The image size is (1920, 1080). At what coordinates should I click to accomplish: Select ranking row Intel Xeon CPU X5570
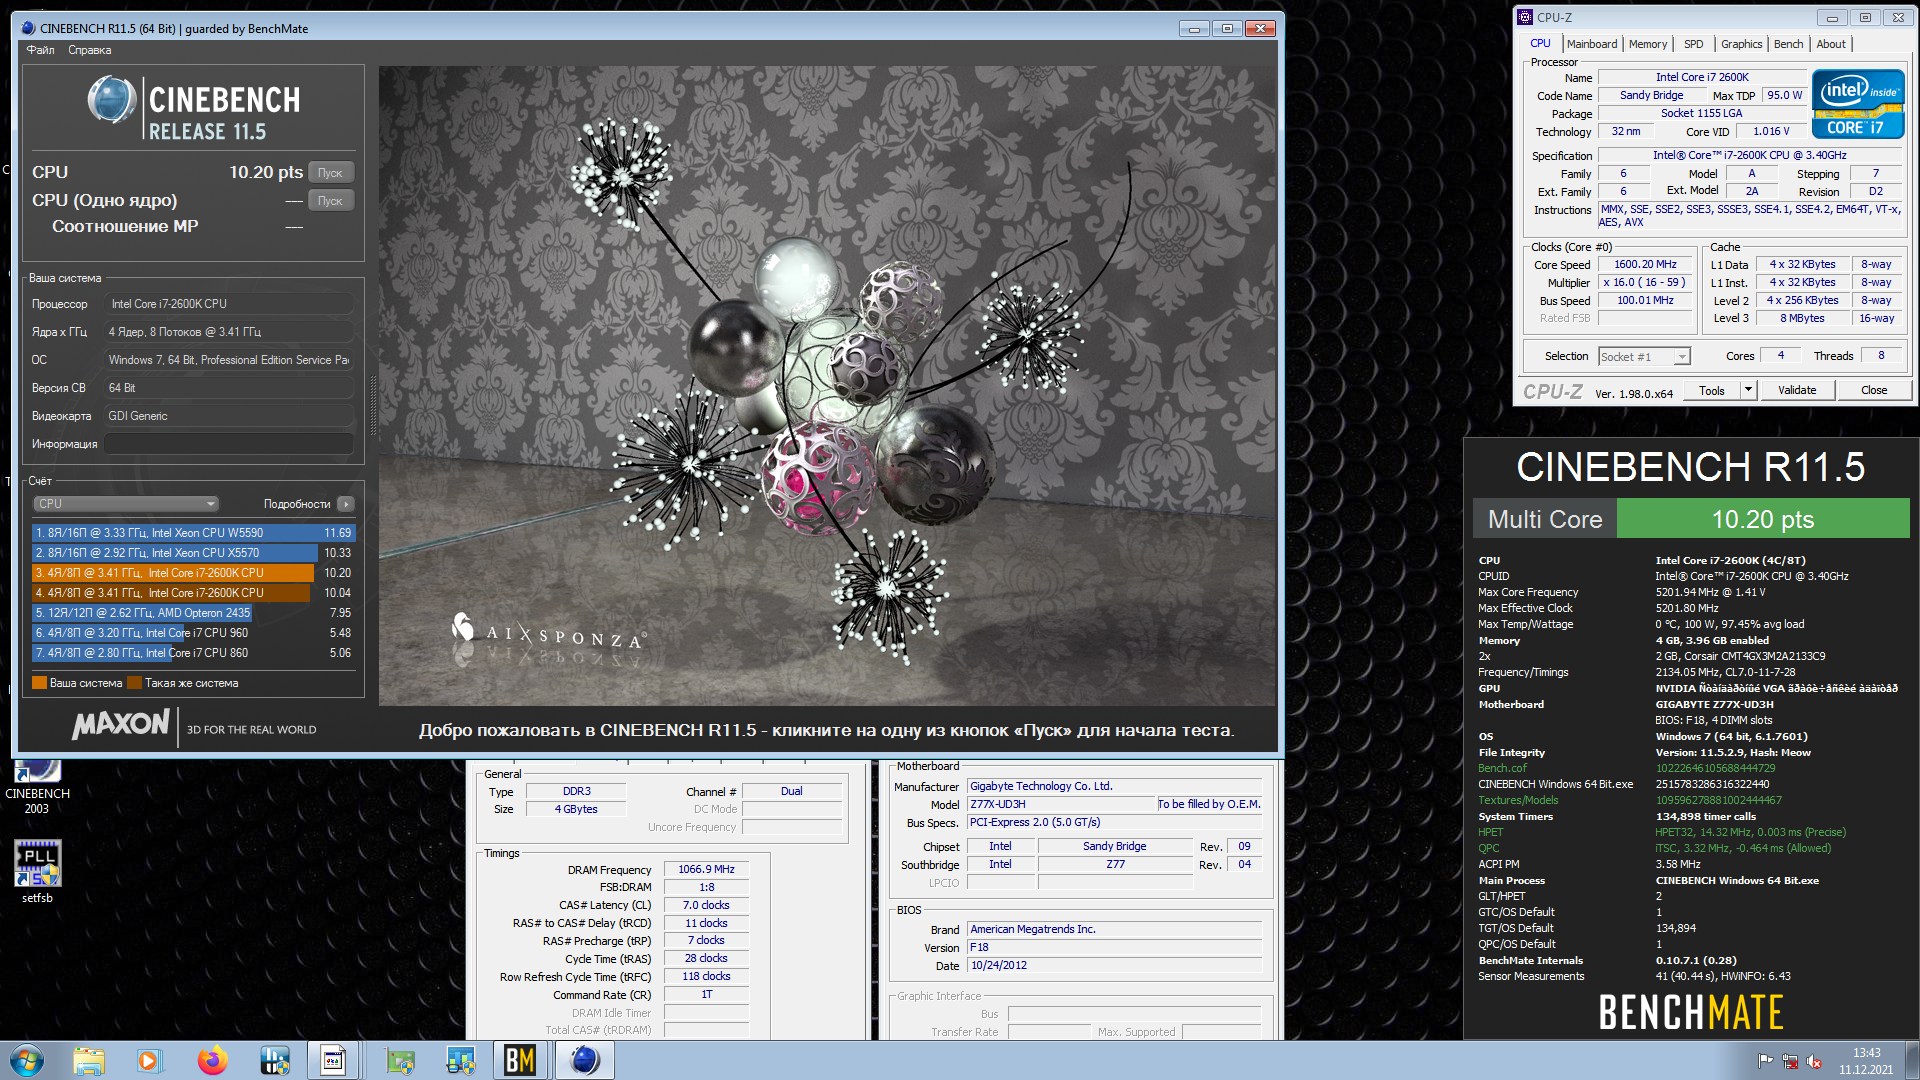192,553
